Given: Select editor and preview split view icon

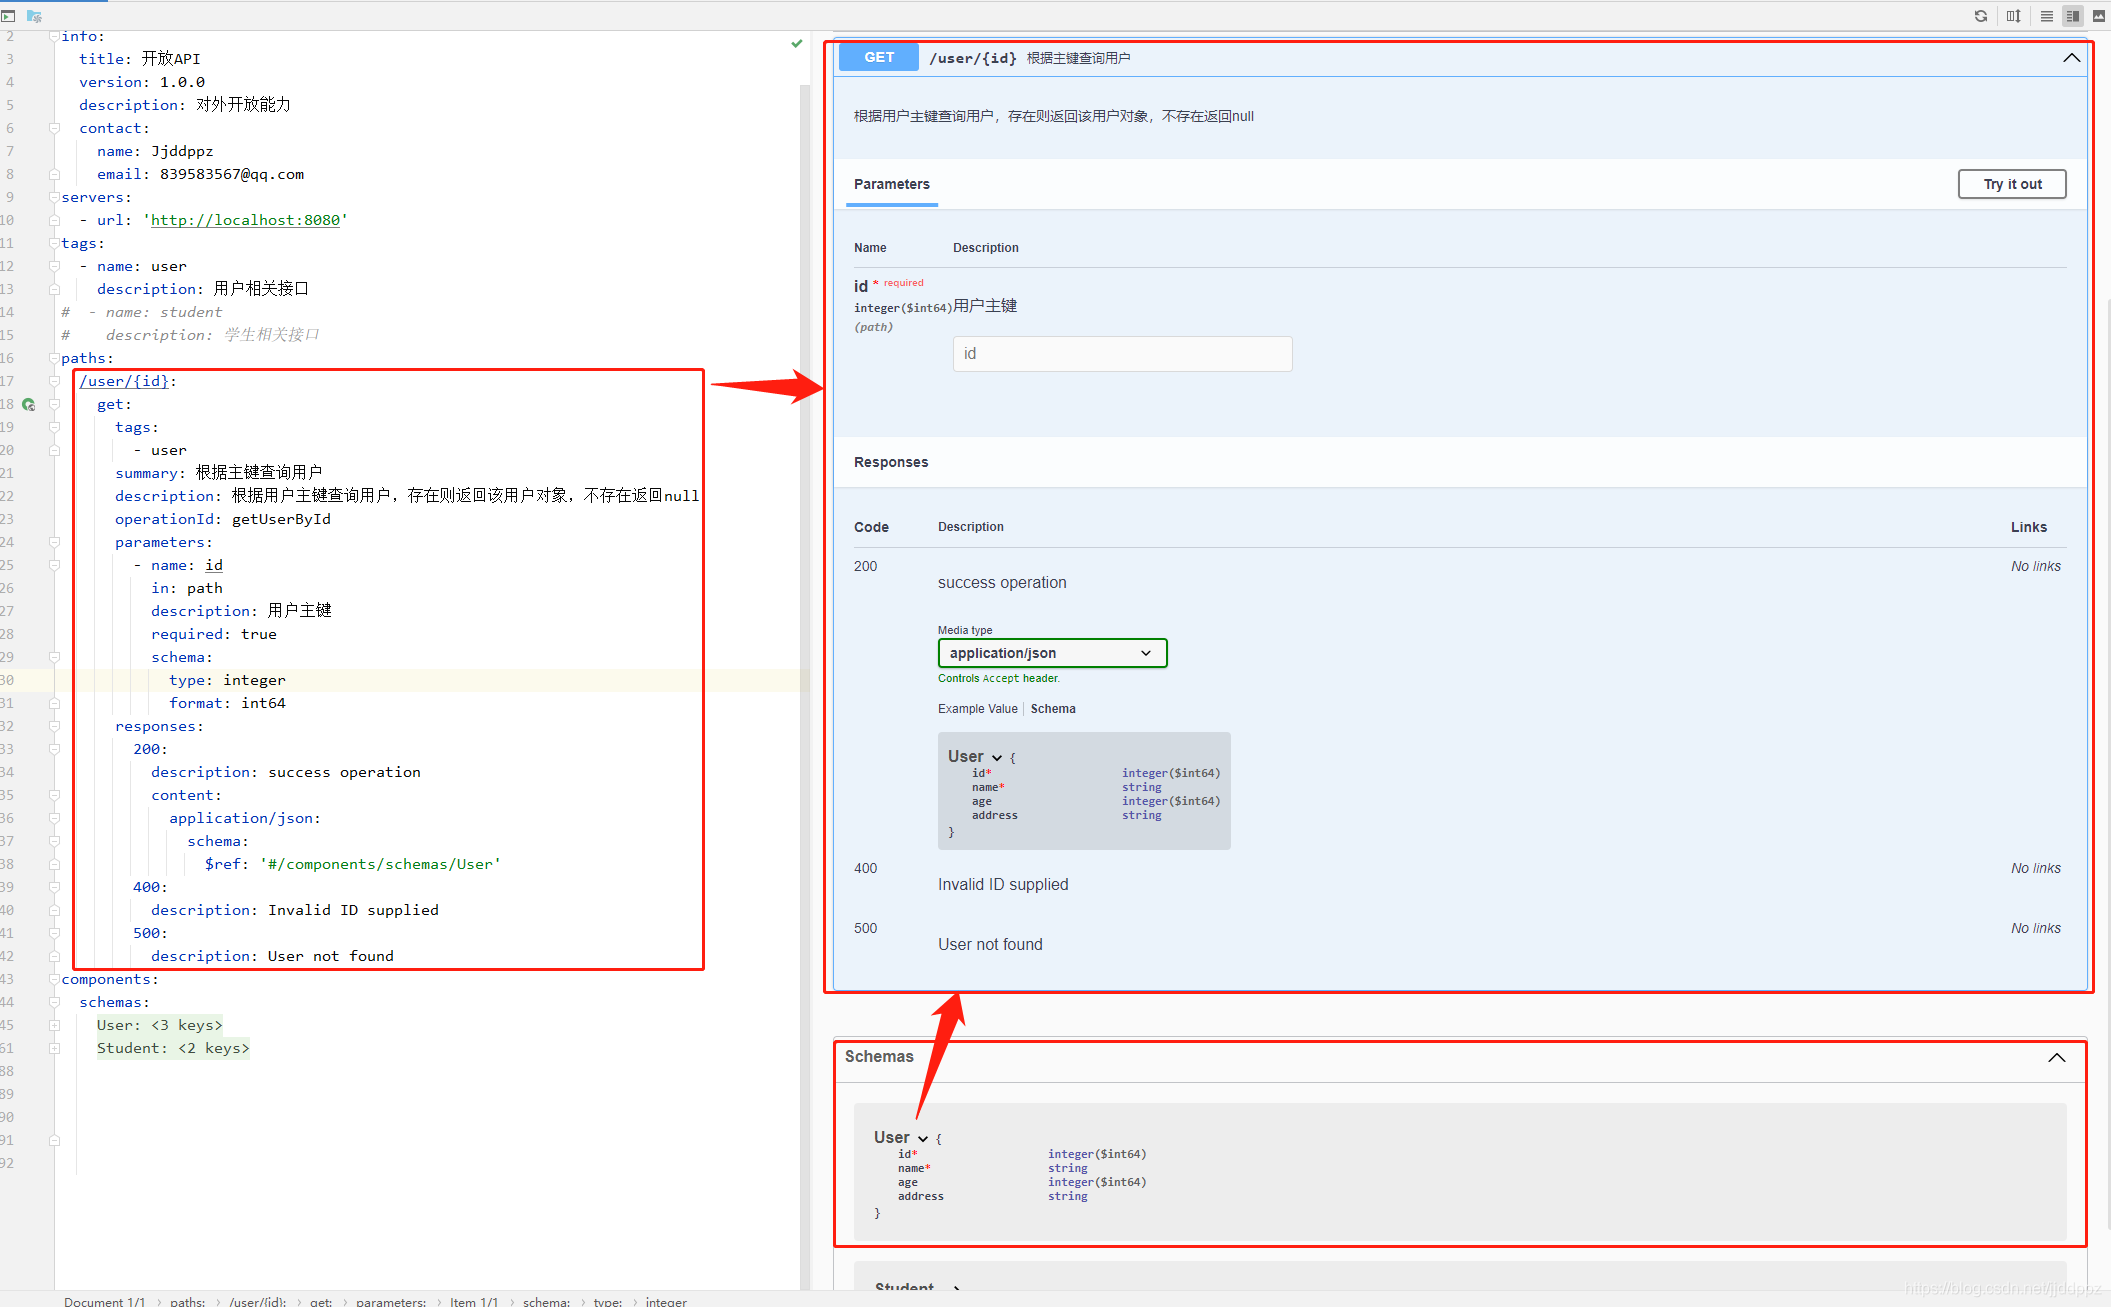Looking at the screenshot, I should [2073, 16].
